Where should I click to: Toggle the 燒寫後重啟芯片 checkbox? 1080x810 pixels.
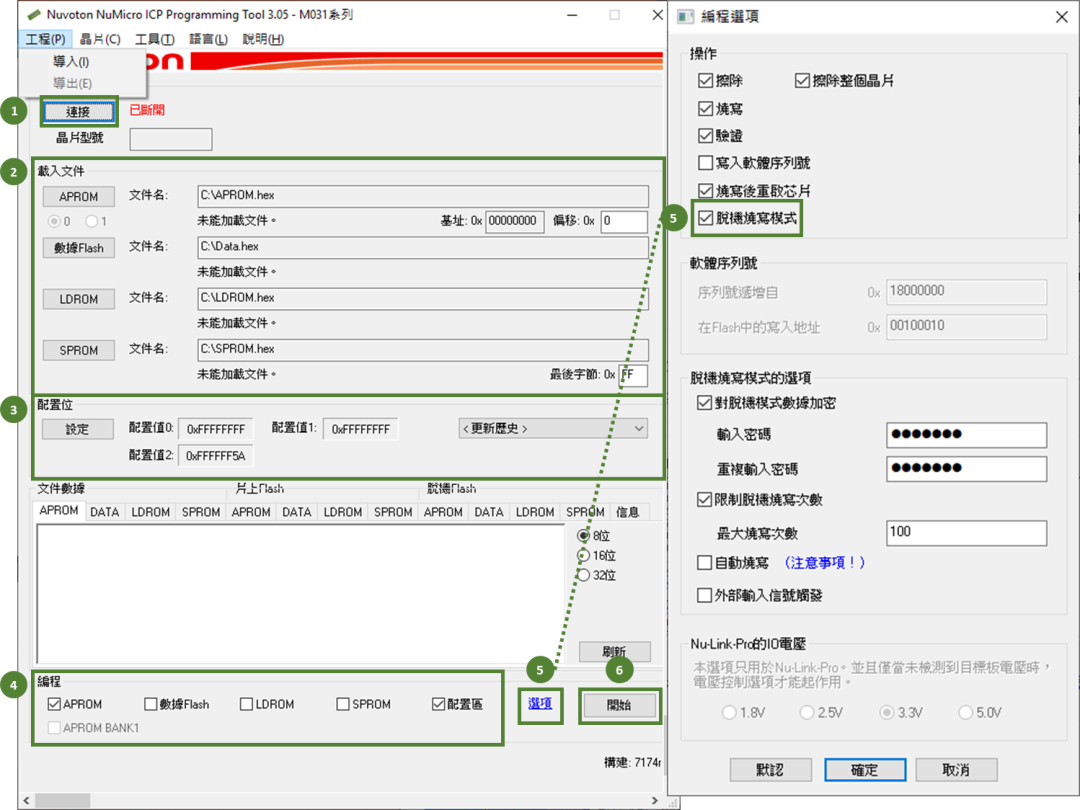coord(705,191)
